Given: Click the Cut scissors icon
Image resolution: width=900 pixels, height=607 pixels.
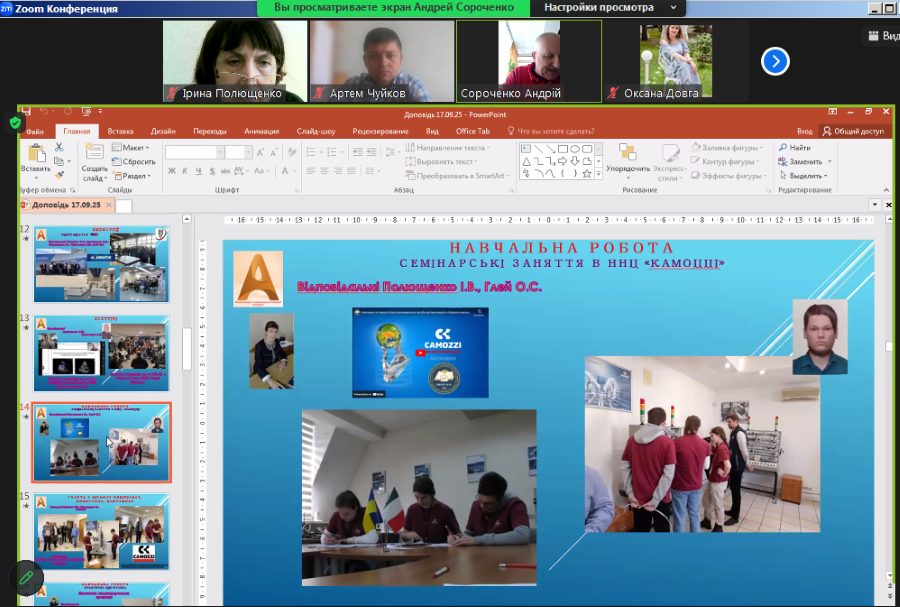Looking at the screenshot, I should click(59, 147).
